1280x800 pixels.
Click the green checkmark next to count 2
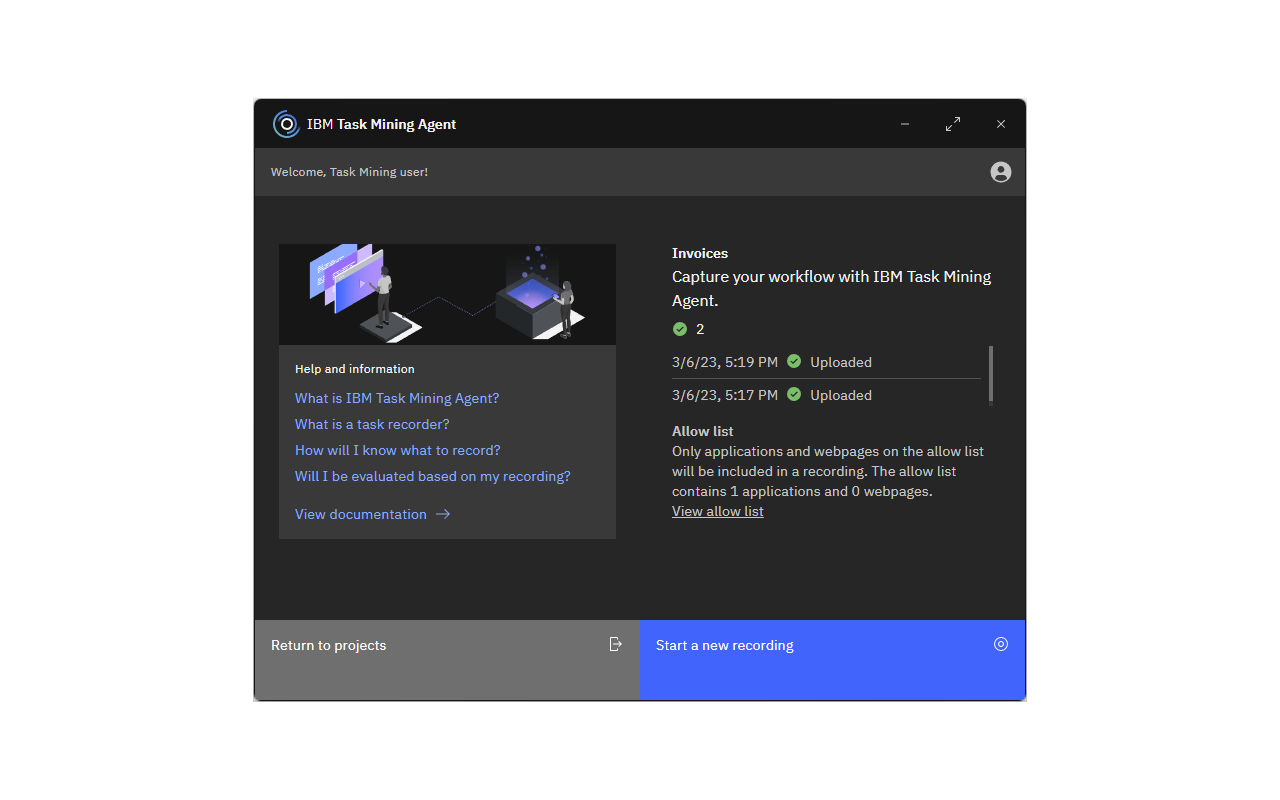[x=680, y=329]
